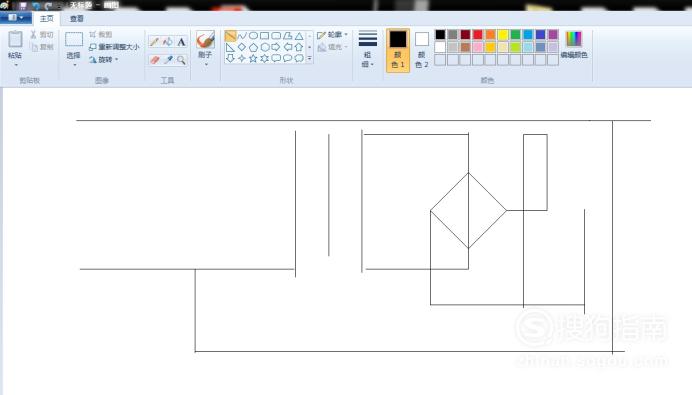Choose the Line shape
Image resolution: width=692 pixels, height=395 pixels.
[x=230, y=36]
